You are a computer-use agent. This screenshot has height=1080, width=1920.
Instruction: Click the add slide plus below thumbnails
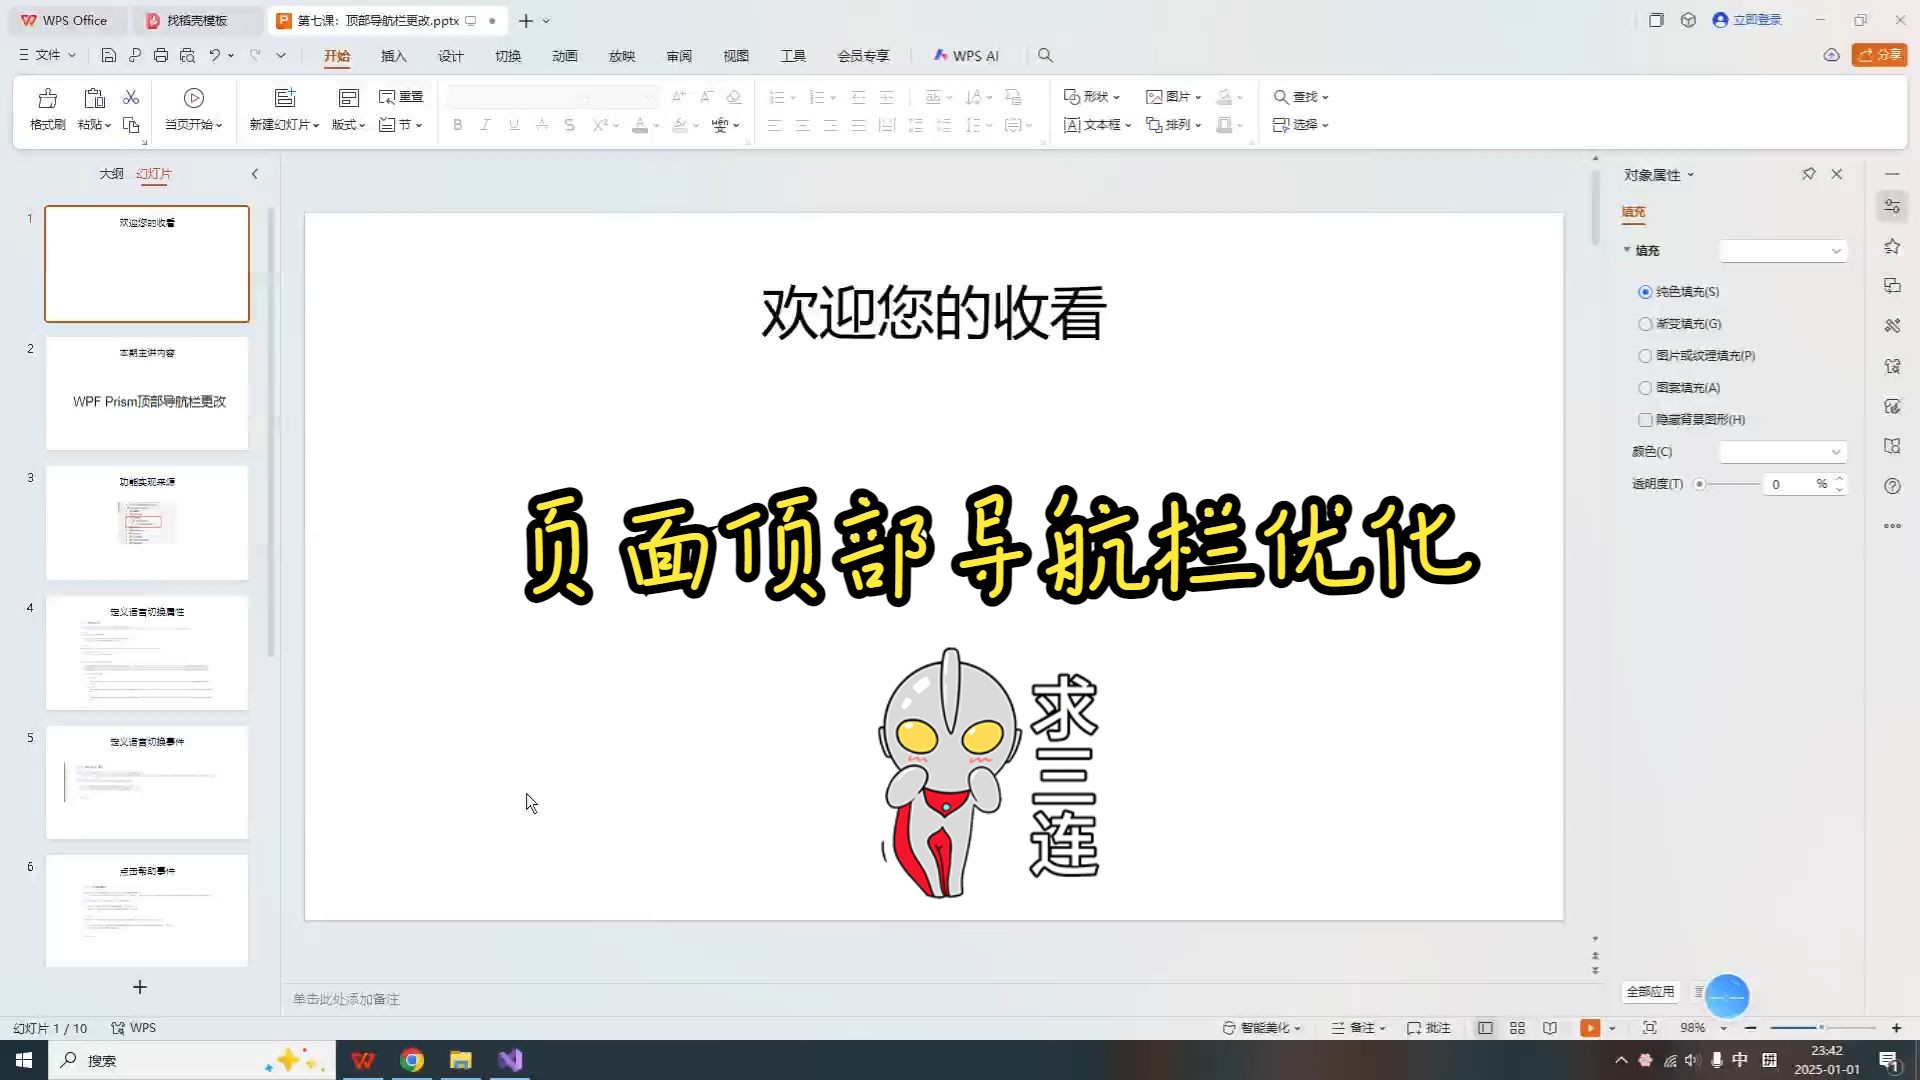click(x=140, y=987)
